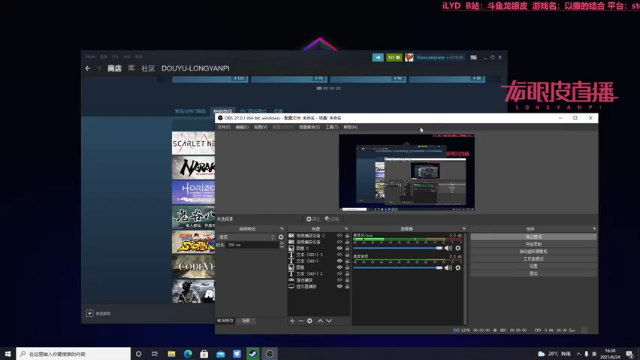Open Microsoft Edge from the taskbar
The image size is (640, 360).
(188, 354)
